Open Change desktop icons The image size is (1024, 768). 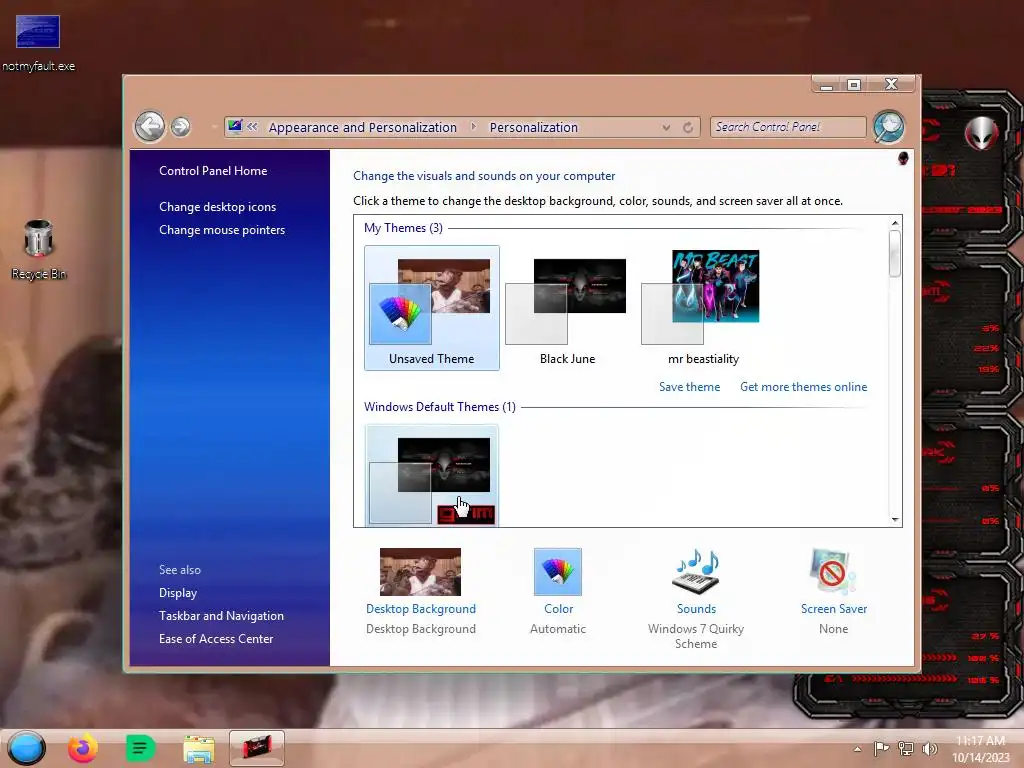[x=217, y=206]
